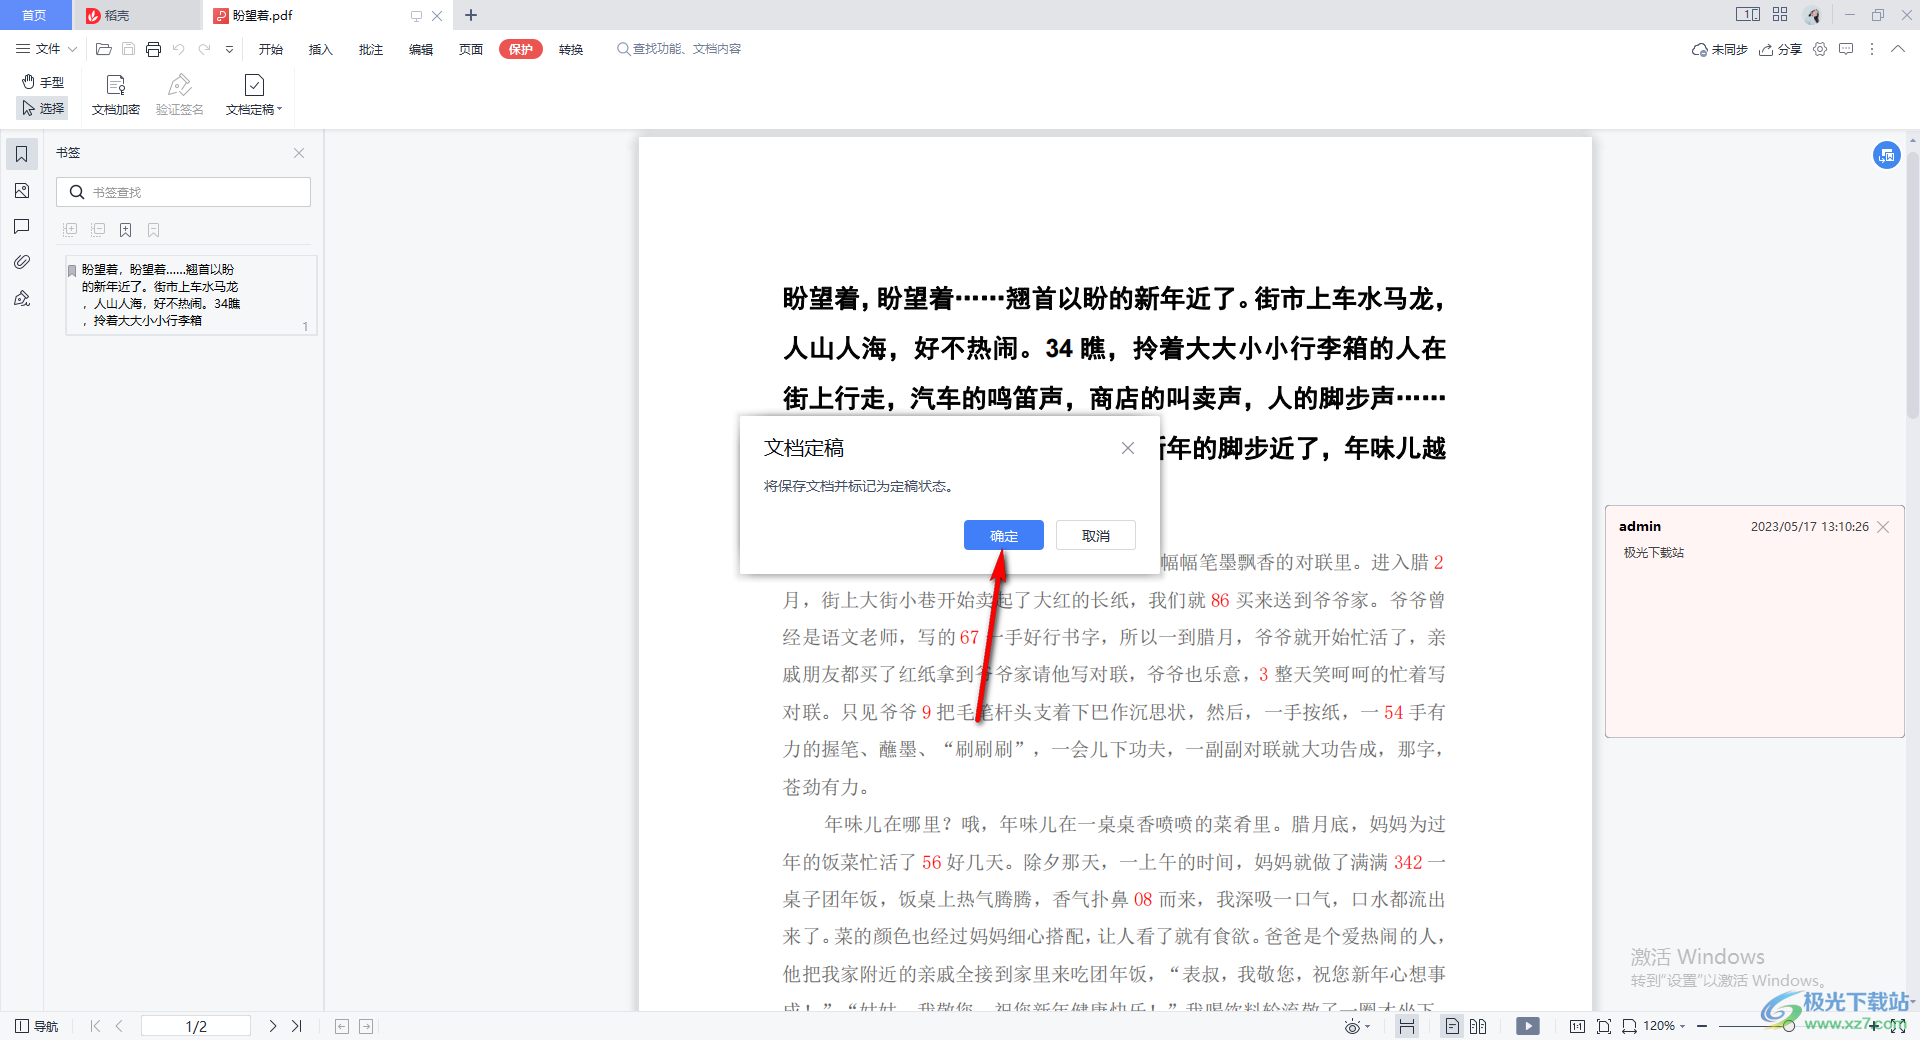The image size is (1920, 1040).
Task: Close the 书签 bookmark panel
Action: coord(299,153)
